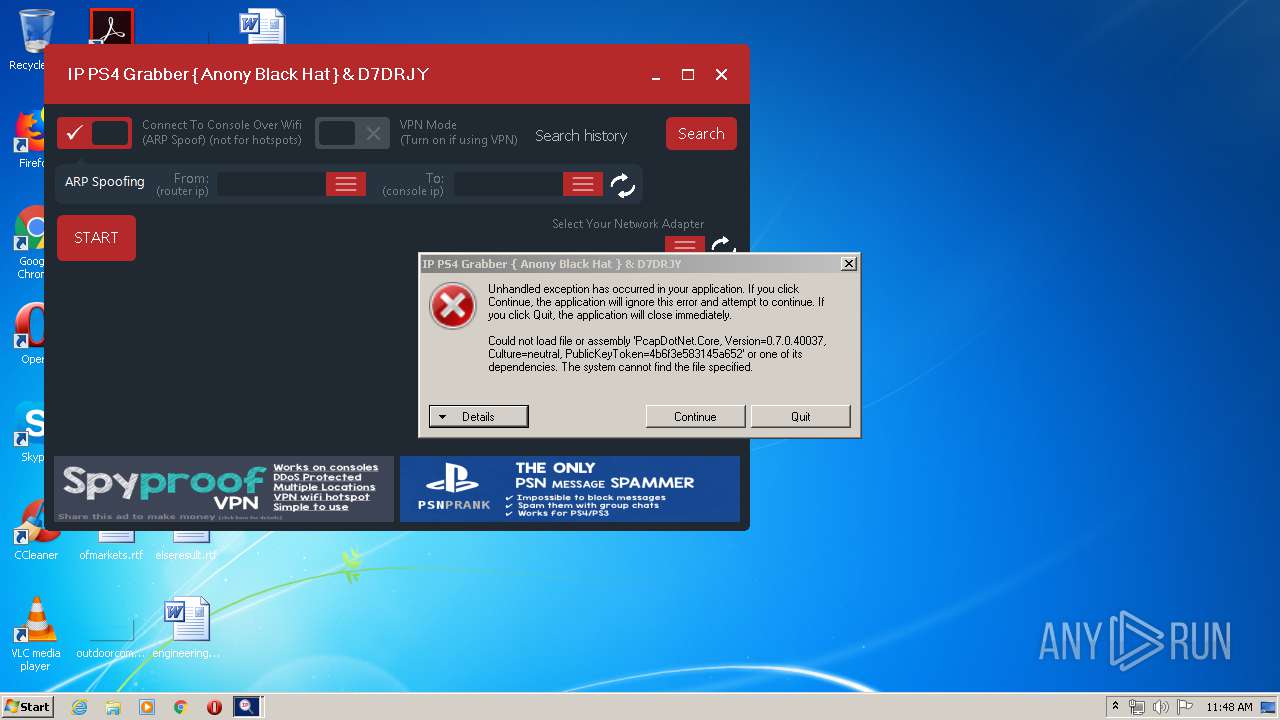
Task: Click Quit in the error dialog
Action: click(801, 416)
